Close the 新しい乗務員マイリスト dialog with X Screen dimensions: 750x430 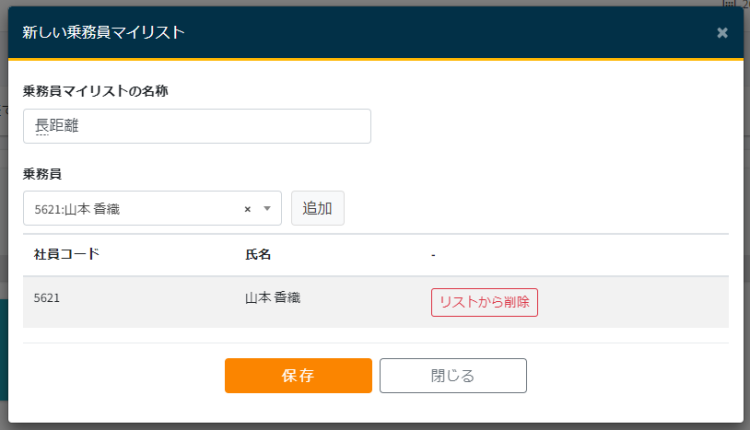click(x=722, y=33)
